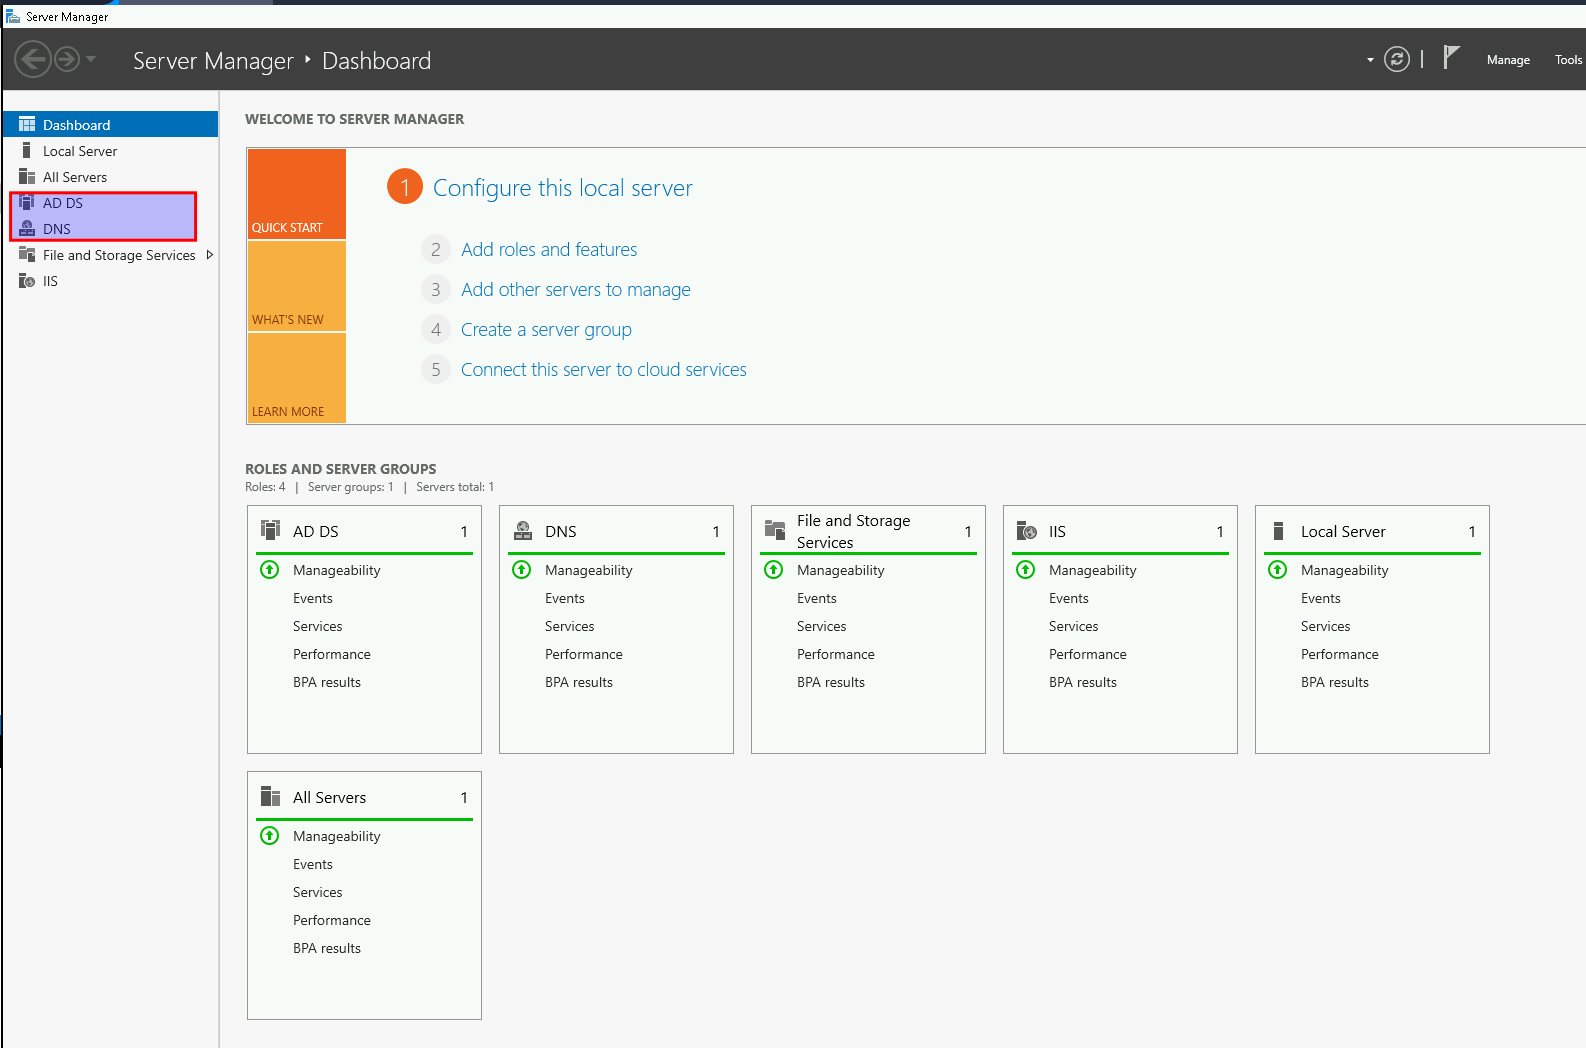The width and height of the screenshot is (1586, 1048).
Task: Click the All Servers sidebar icon
Action: point(27,176)
